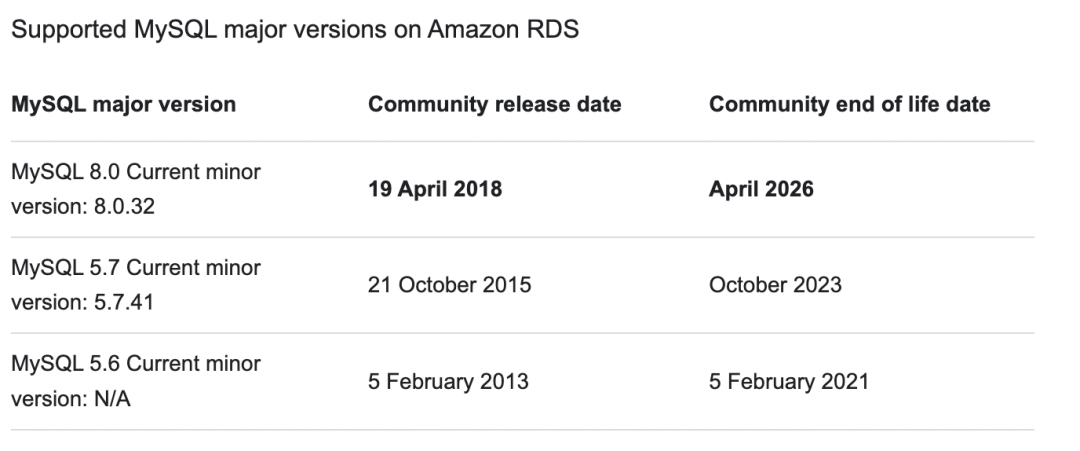Click the 'MySQL major version' column header

coord(124,104)
